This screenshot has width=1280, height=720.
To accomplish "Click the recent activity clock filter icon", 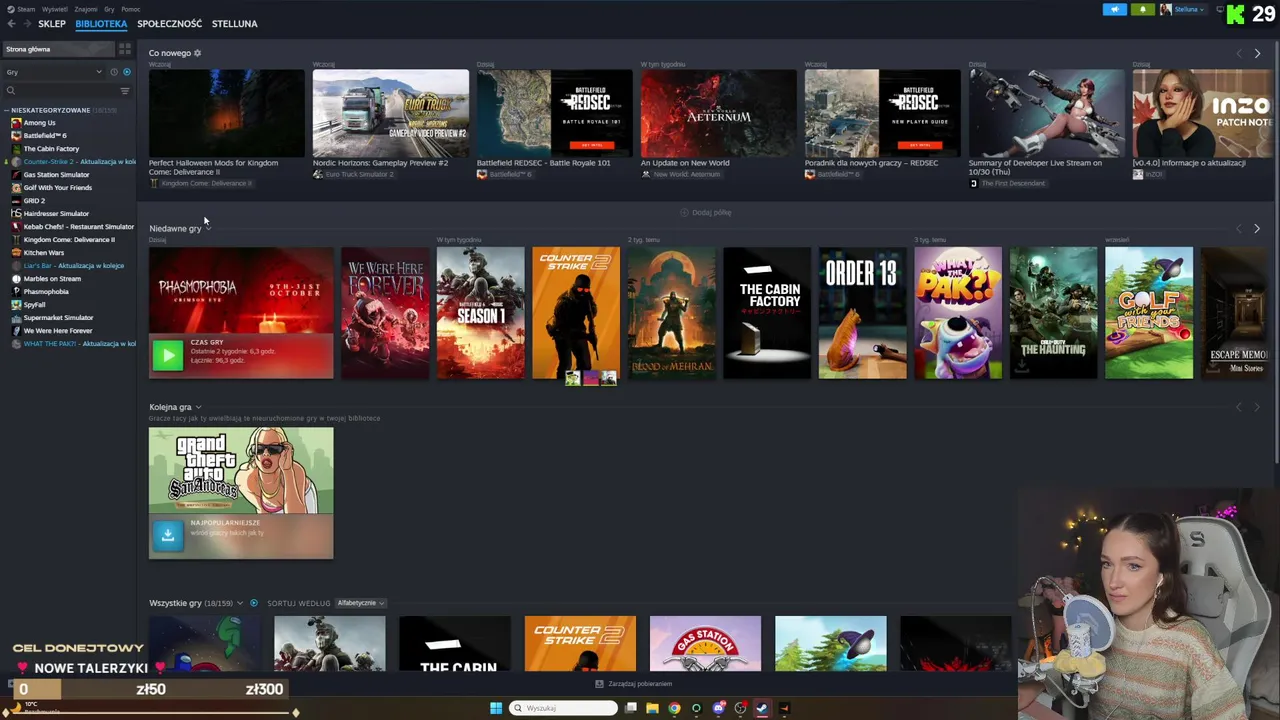I will pos(114,72).
